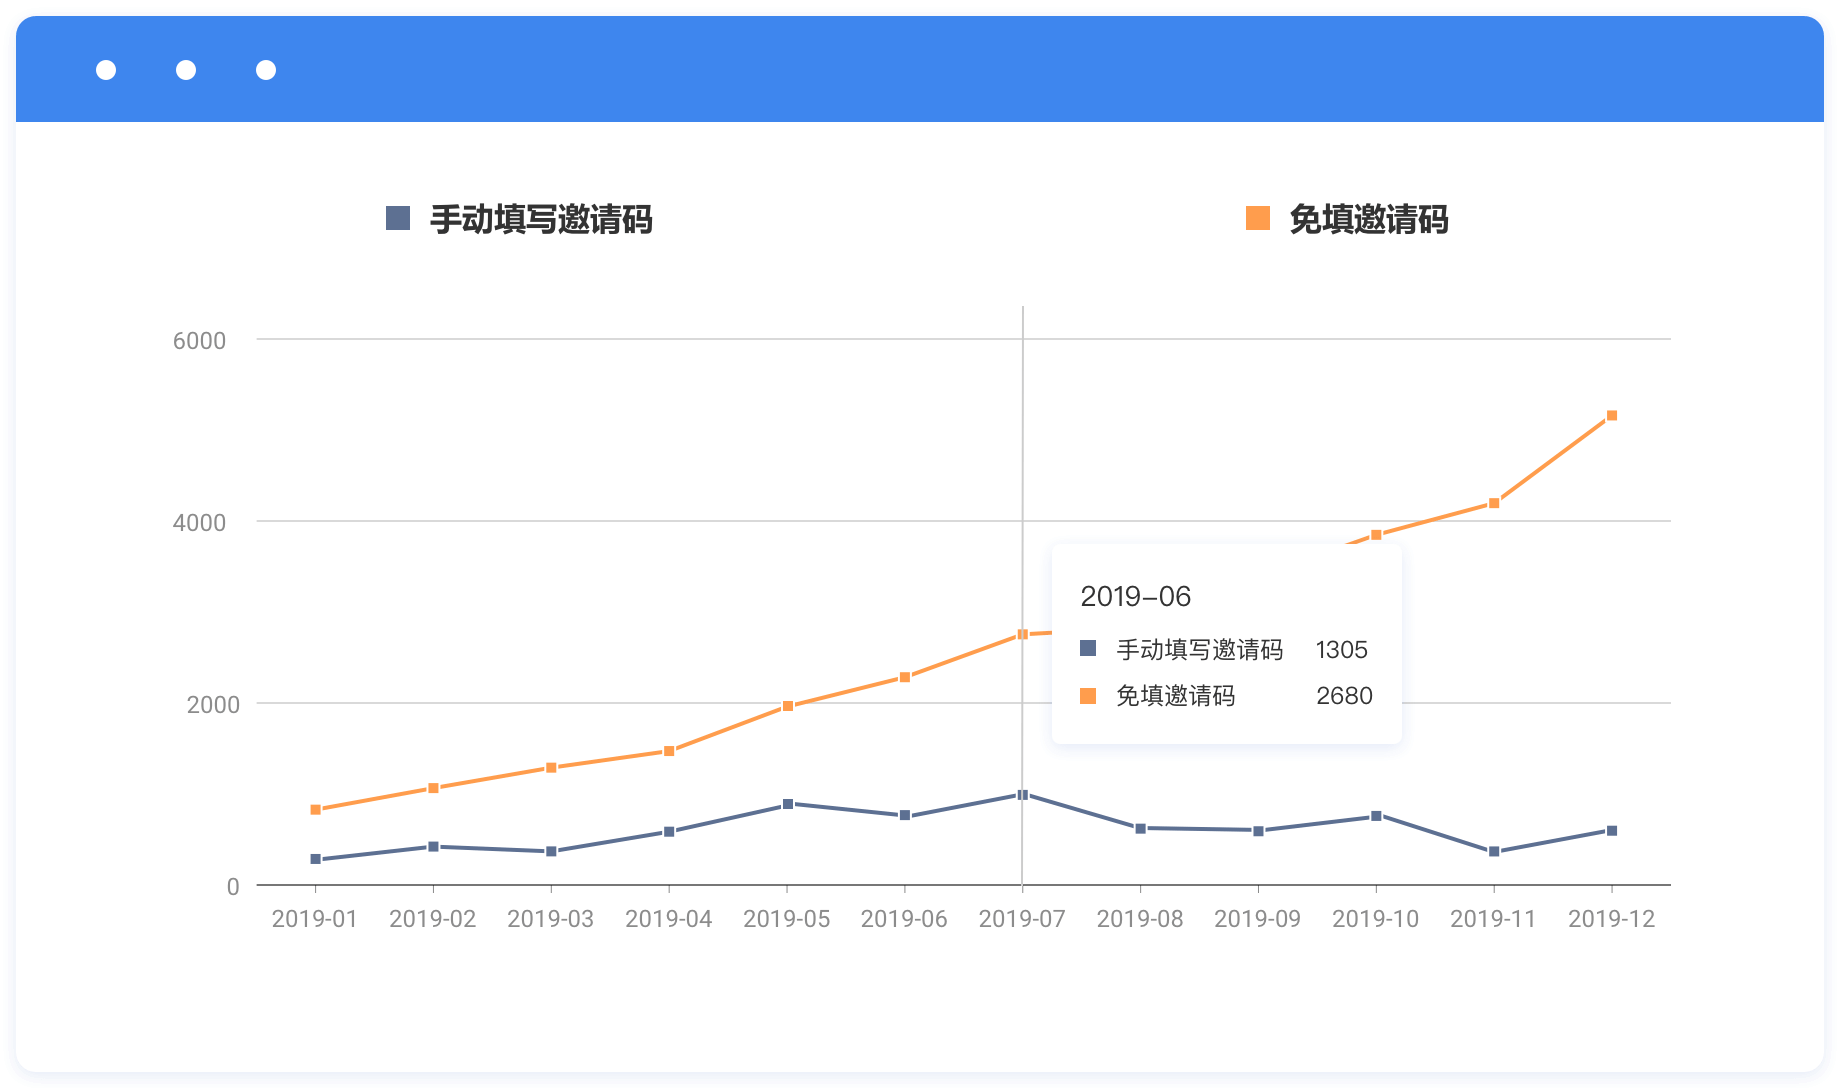Click the 2019-10 x-axis label

1376,919
